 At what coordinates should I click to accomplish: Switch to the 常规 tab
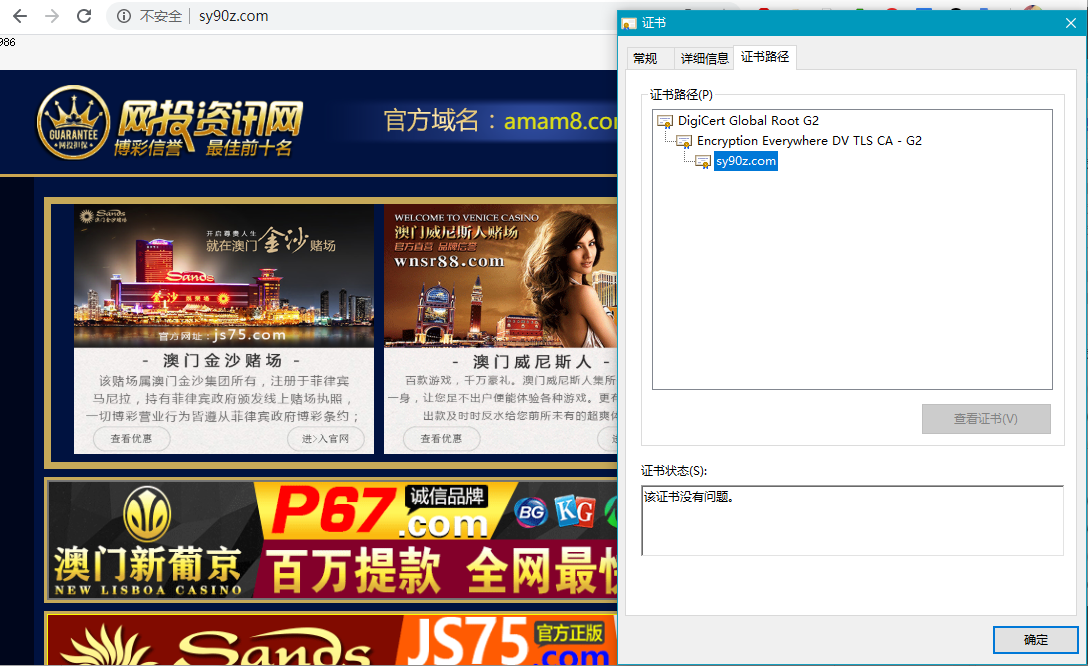645,58
